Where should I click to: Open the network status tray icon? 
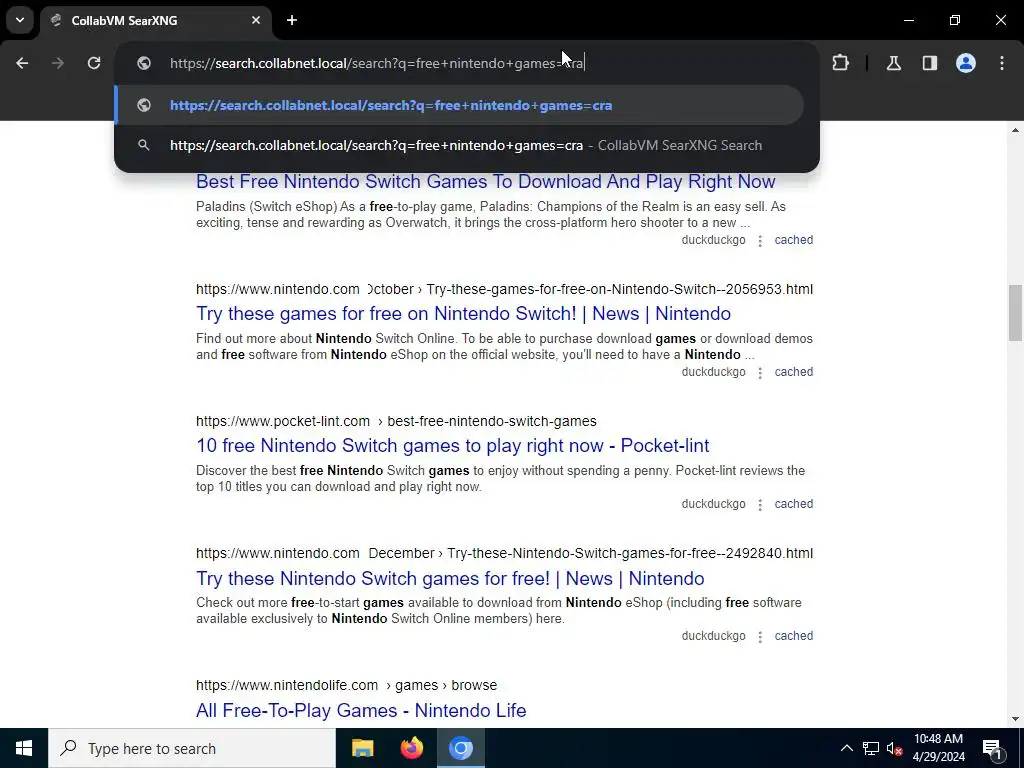pyautogui.click(x=871, y=748)
